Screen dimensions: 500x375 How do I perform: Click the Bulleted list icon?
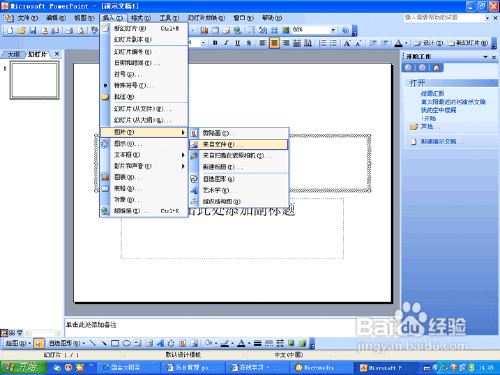[x=333, y=43]
